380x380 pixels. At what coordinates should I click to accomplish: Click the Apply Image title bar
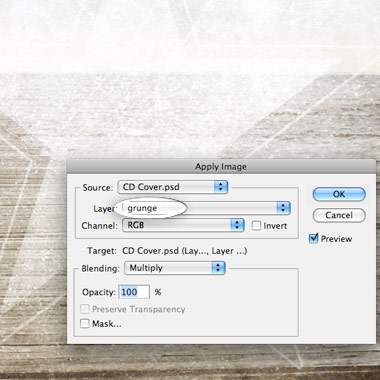221,166
